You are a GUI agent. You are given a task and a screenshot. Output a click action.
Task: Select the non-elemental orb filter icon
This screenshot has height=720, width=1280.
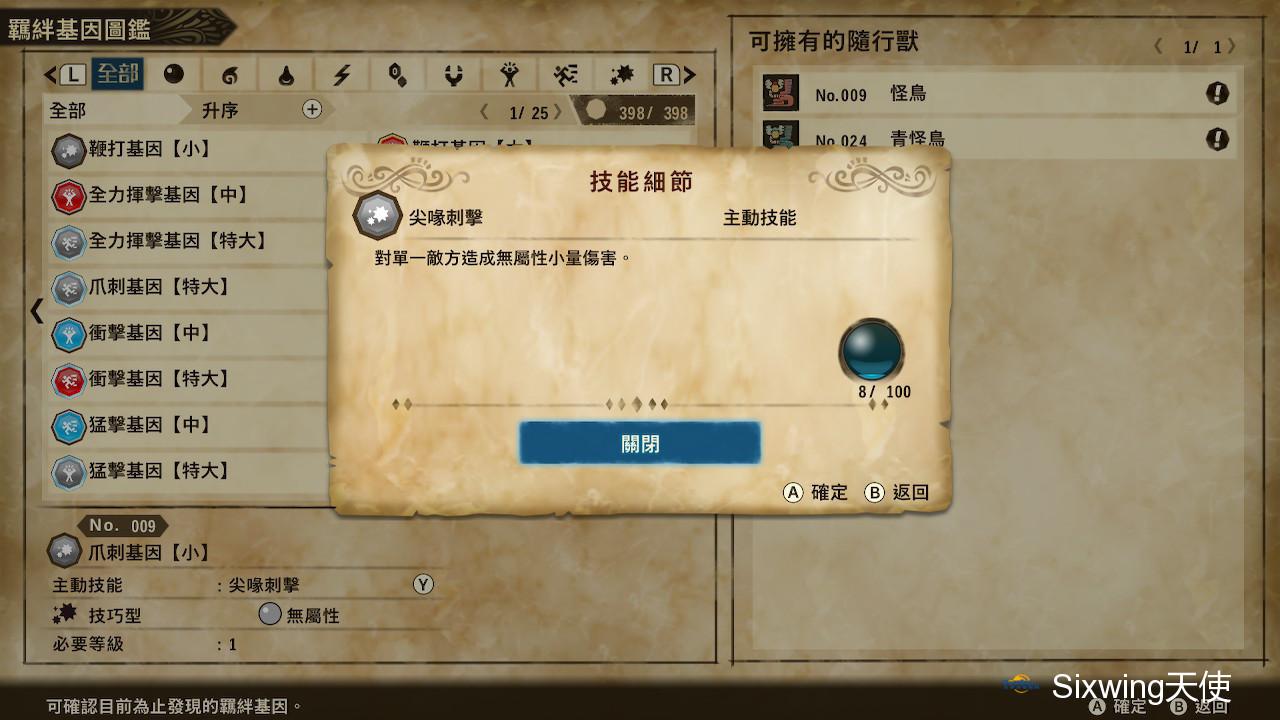coord(174,75)
